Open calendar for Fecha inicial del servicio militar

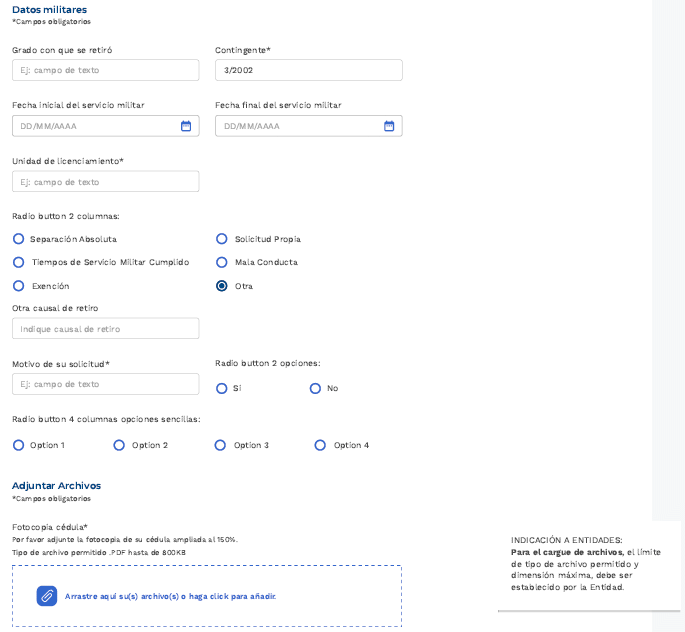tap(186, 126)
